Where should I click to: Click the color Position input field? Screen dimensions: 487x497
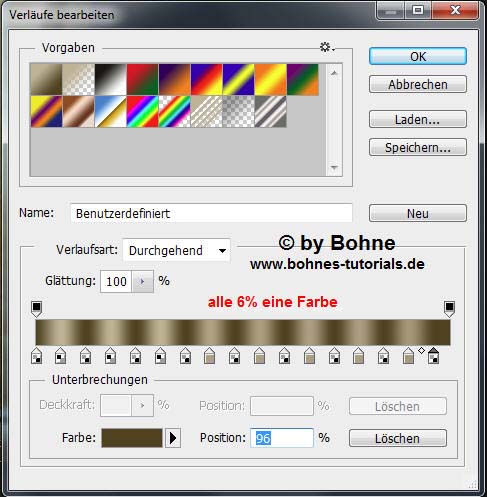282,438
